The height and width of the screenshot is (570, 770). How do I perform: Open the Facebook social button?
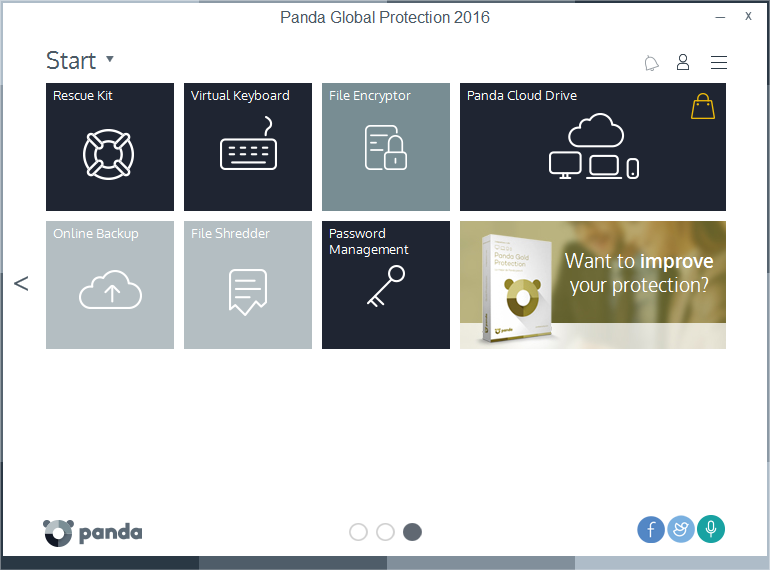click(x=651, y=529)
